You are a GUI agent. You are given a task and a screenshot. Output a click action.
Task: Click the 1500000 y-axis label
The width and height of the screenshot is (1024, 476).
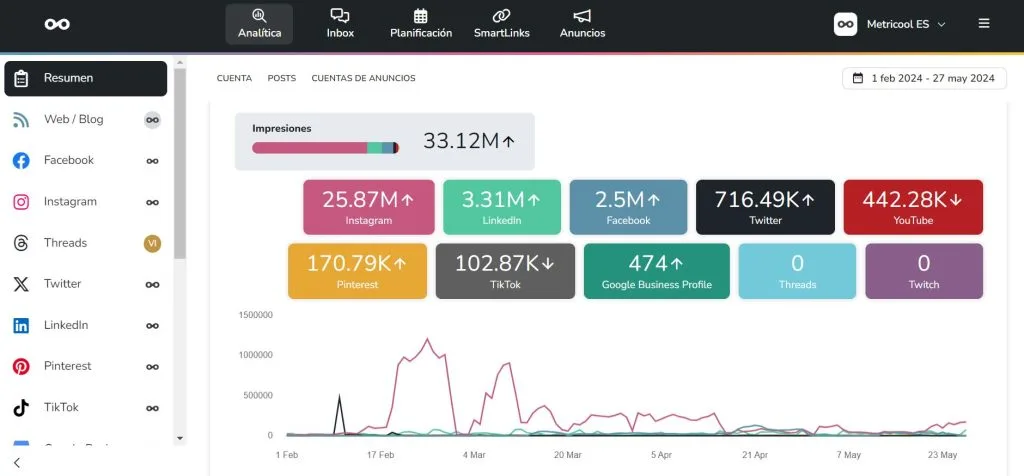256,315
